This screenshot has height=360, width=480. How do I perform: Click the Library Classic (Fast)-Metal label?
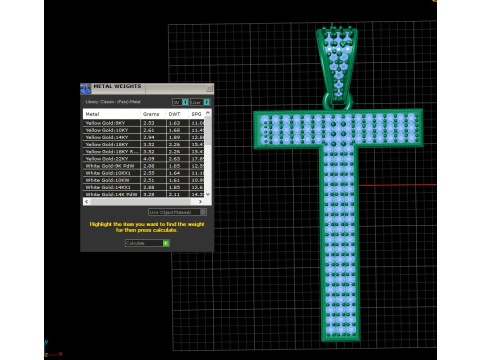113,102
